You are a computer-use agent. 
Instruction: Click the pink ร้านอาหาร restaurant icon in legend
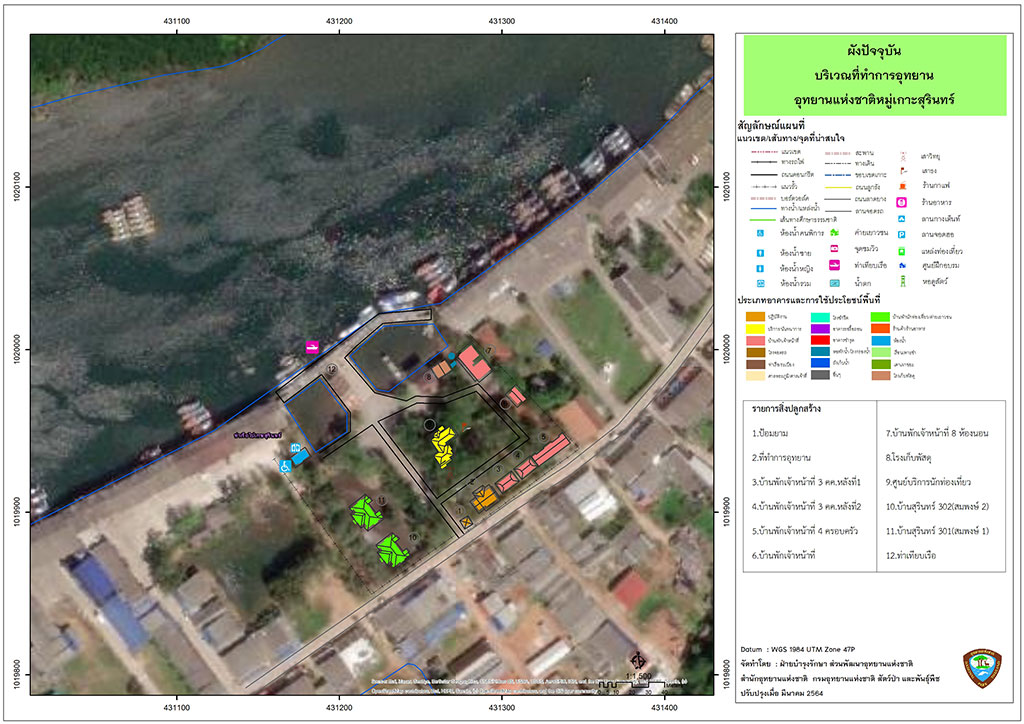tap(902, 202)
